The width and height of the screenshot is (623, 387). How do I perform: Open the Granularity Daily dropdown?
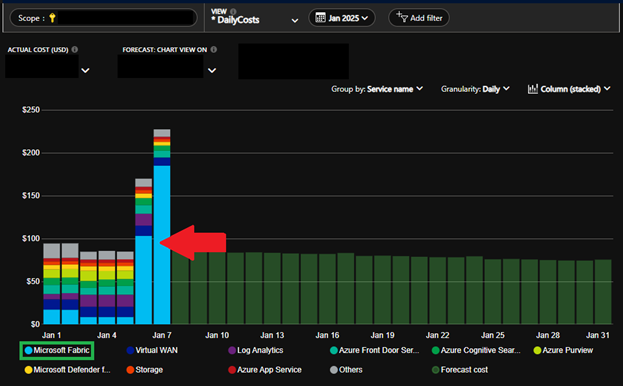coord(475,89)
